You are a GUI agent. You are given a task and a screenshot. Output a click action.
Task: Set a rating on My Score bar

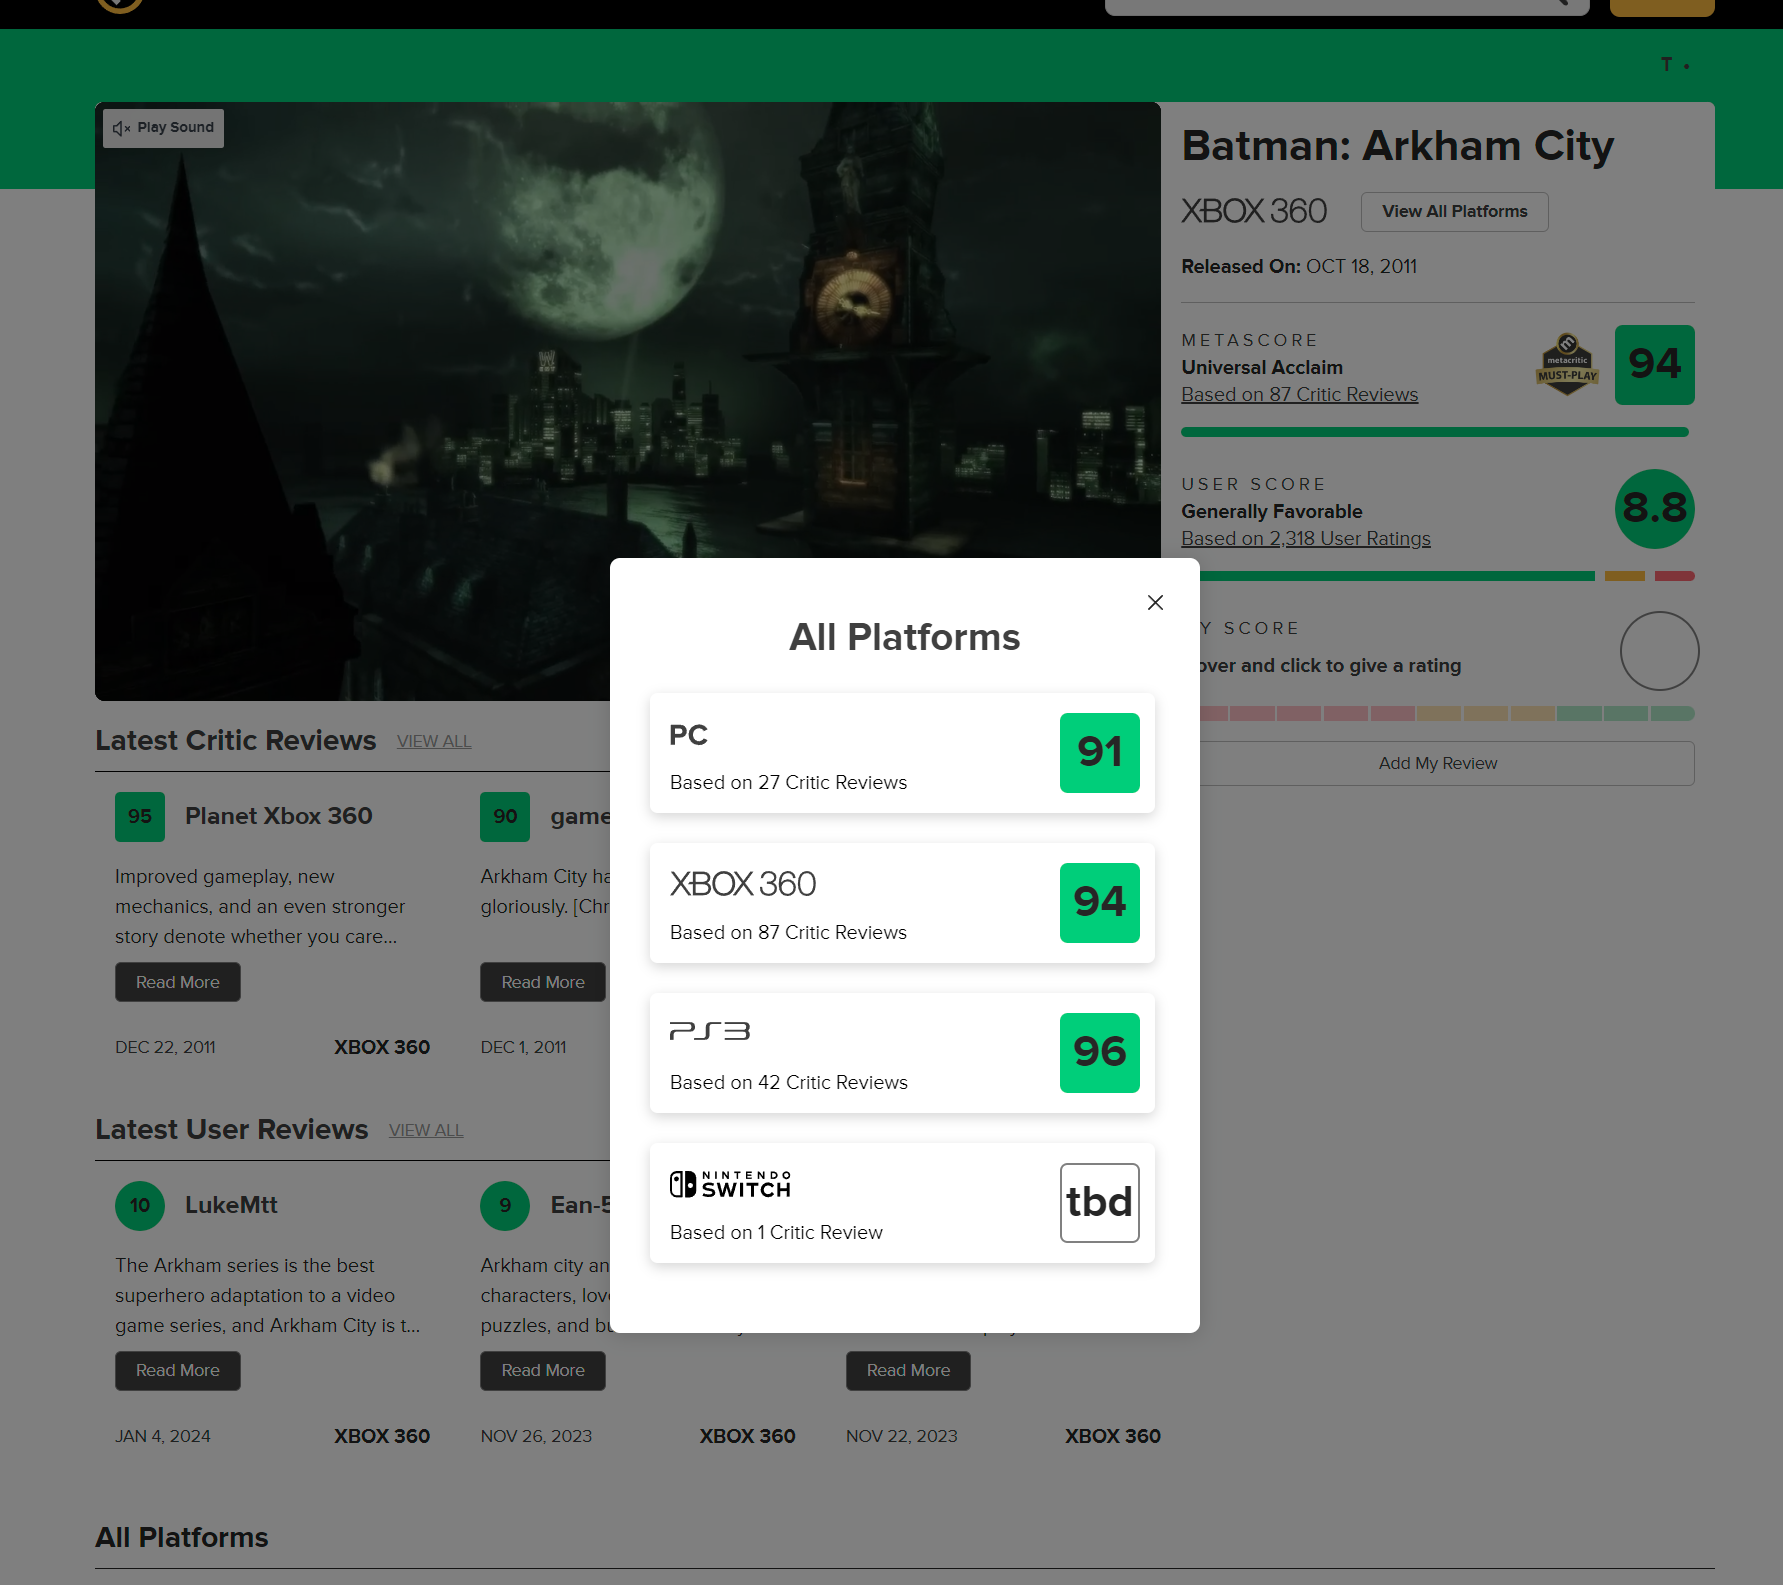click(1447, 714)
